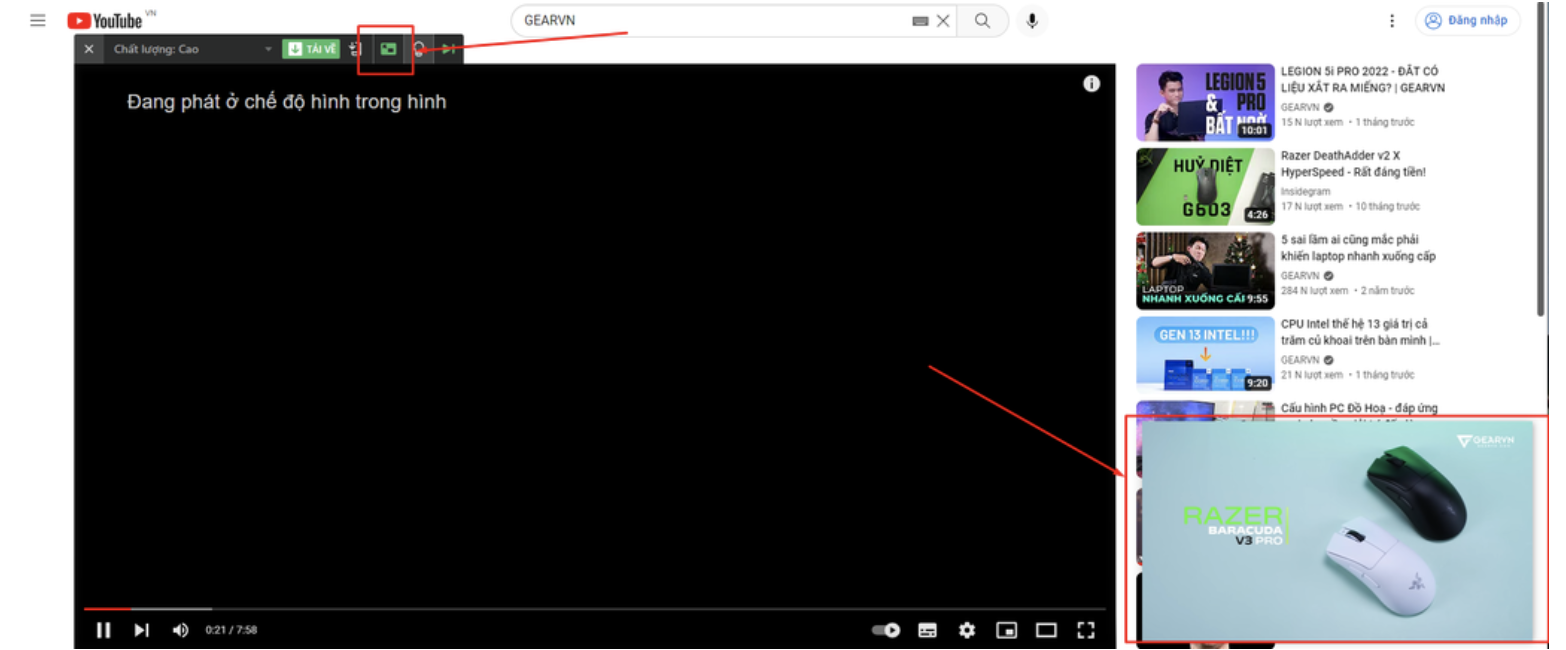The image size is (1566, 650).
Task: Open Razer DeathAdder v2 X HyperSpeed title
Action: point(1353,164)
